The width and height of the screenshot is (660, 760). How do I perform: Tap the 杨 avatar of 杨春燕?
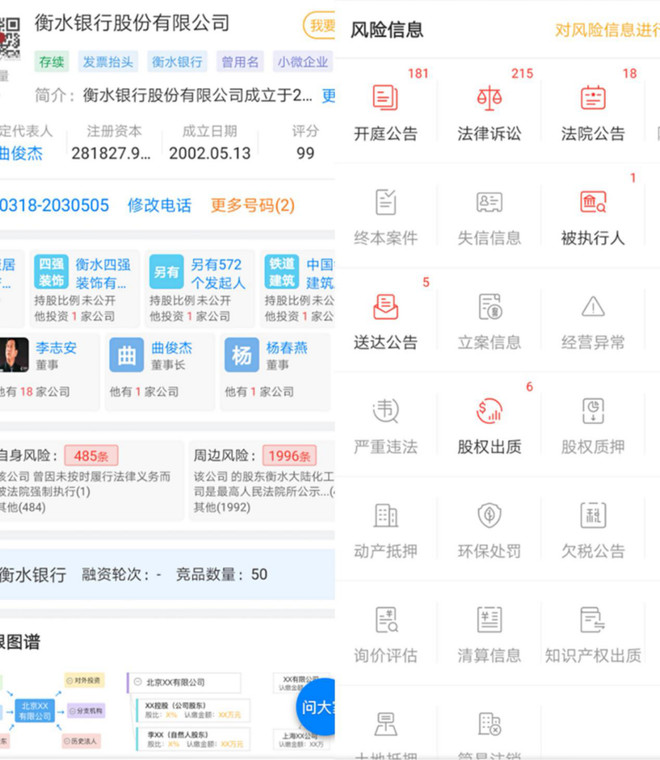[x=241, y=355]
